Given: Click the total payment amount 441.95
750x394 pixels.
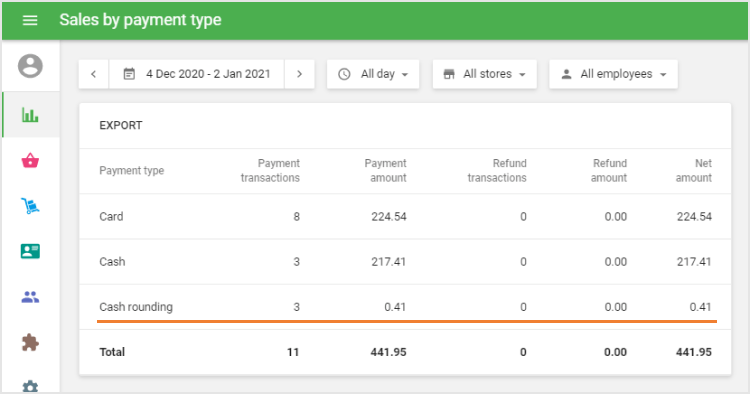Looking at the screenshot, I should [388, 352].
